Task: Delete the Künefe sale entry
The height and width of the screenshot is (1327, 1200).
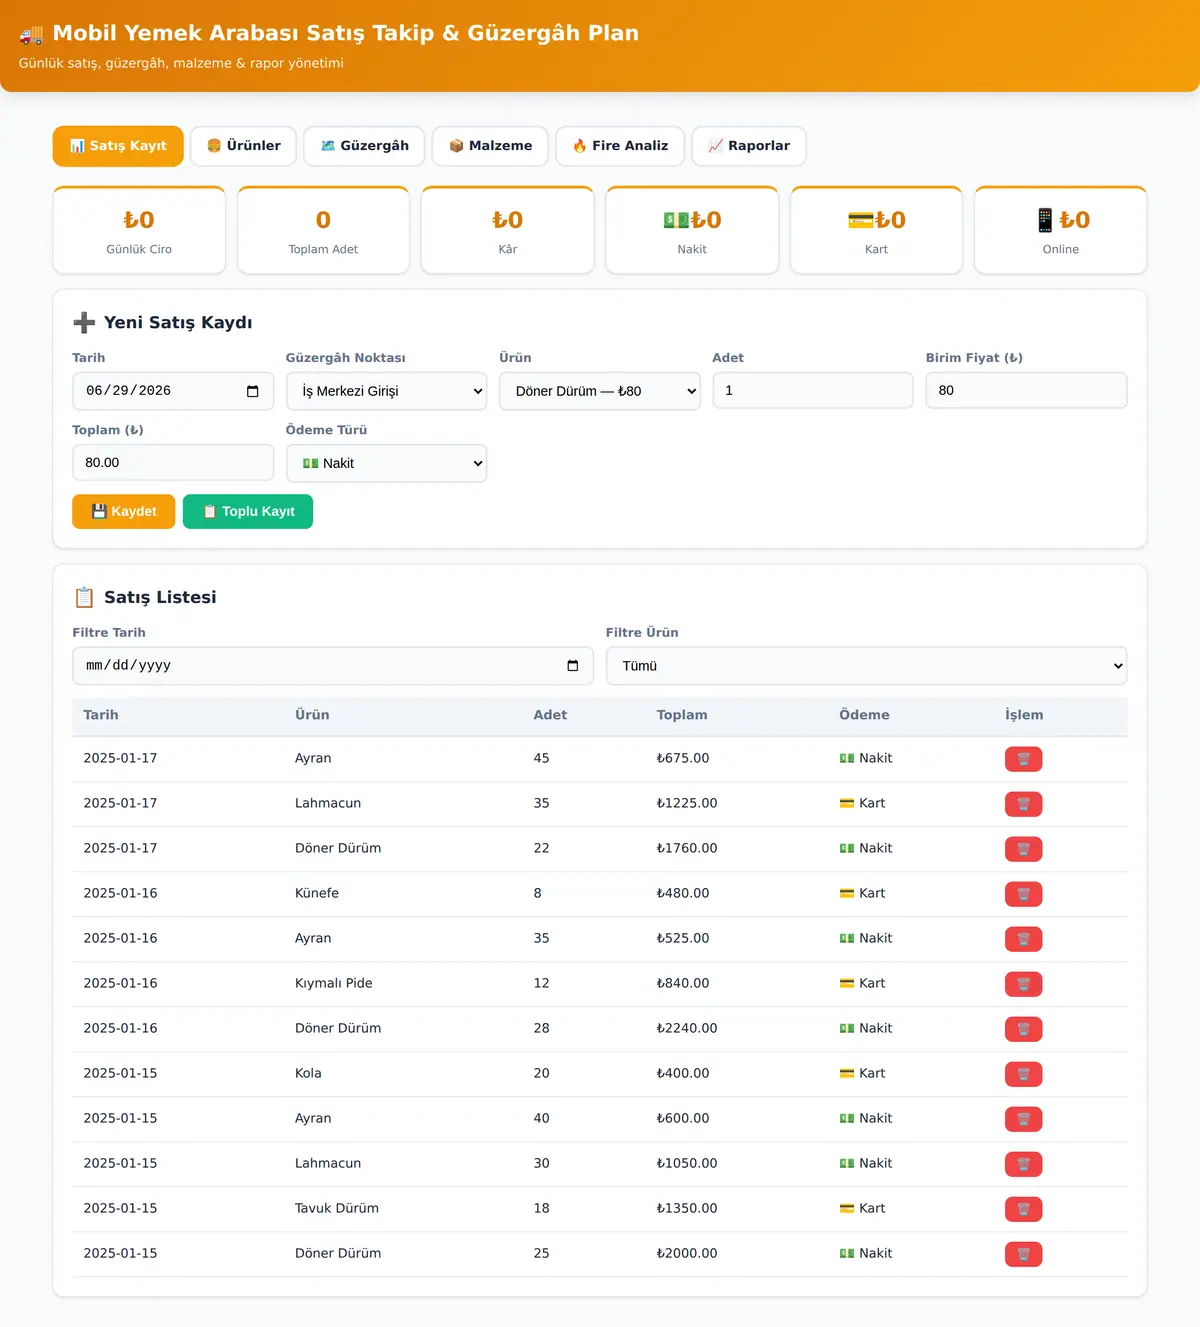Action: [1023, 894]
